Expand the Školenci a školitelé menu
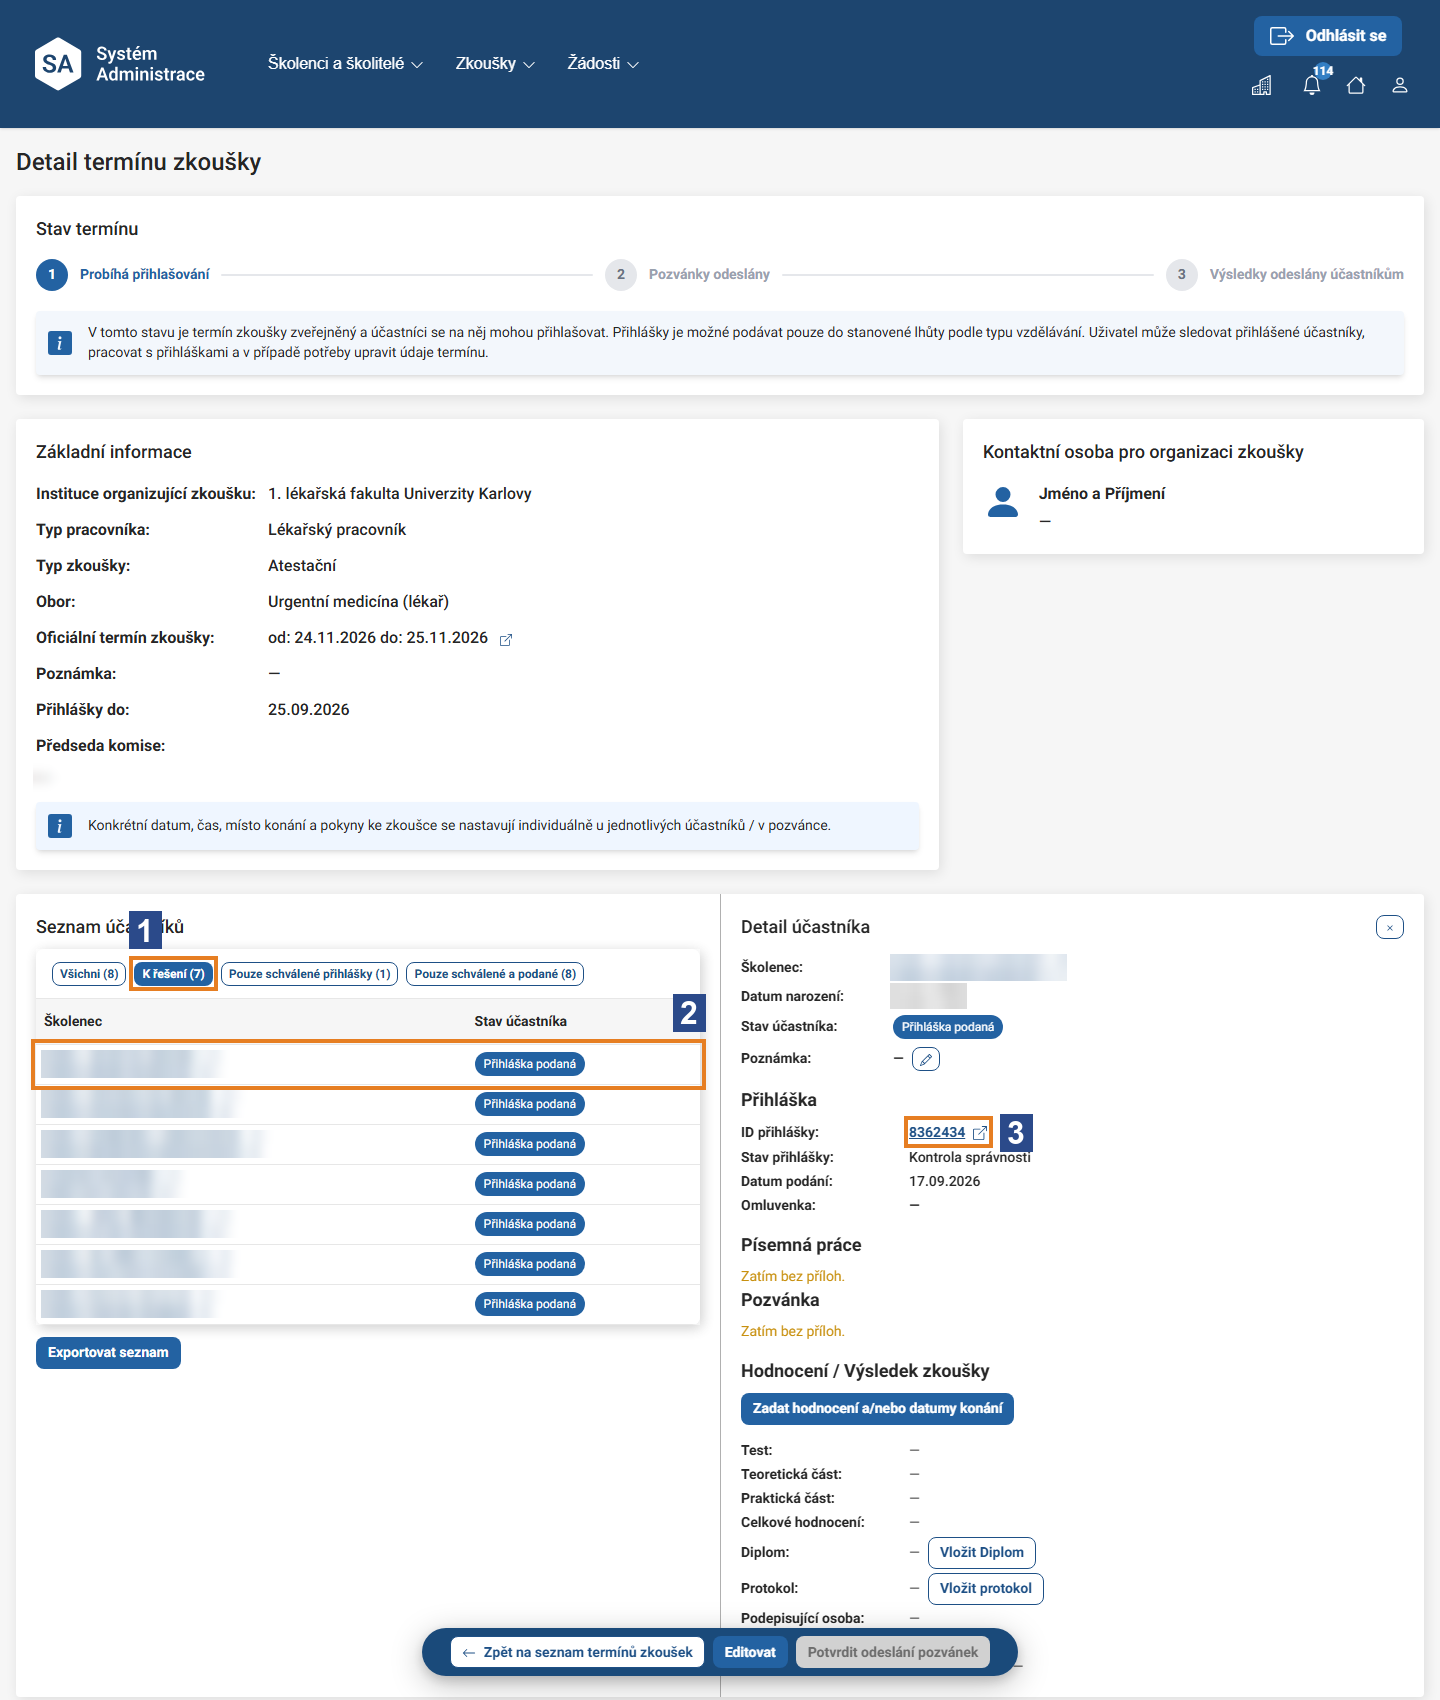 coord(345,63)
